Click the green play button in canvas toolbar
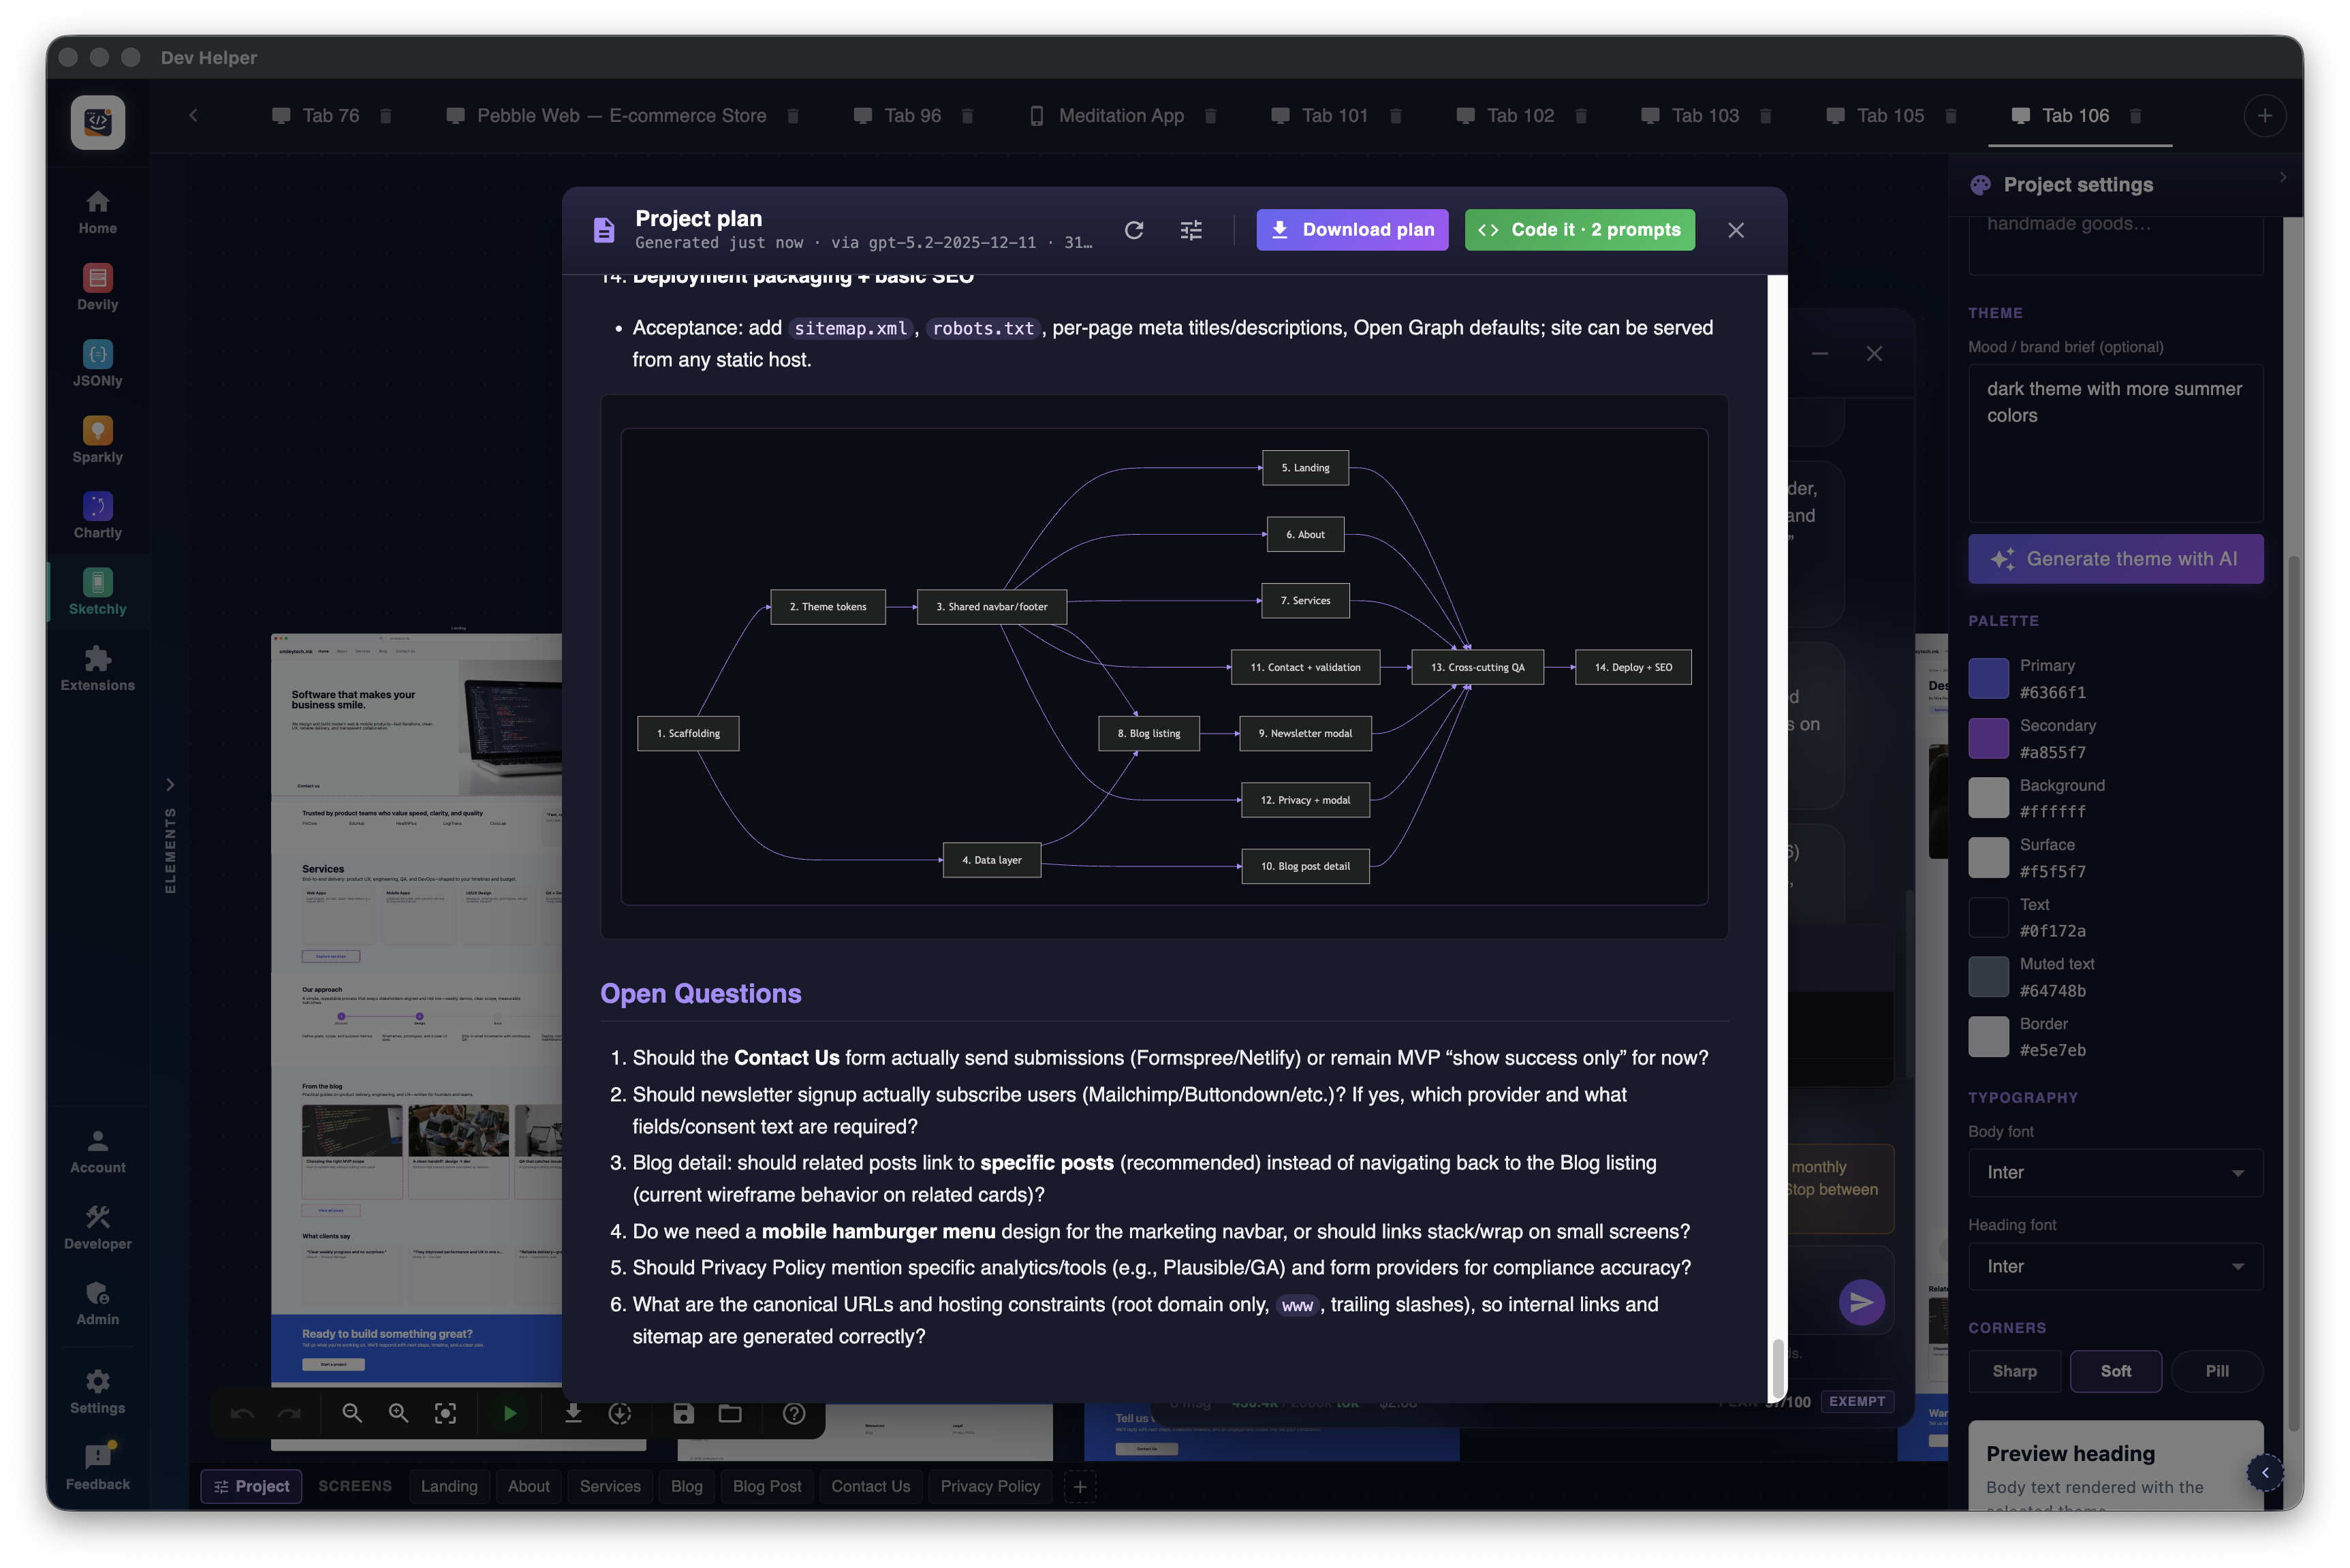This screenshot has height=1568, width=2350. pos(509,1412)
